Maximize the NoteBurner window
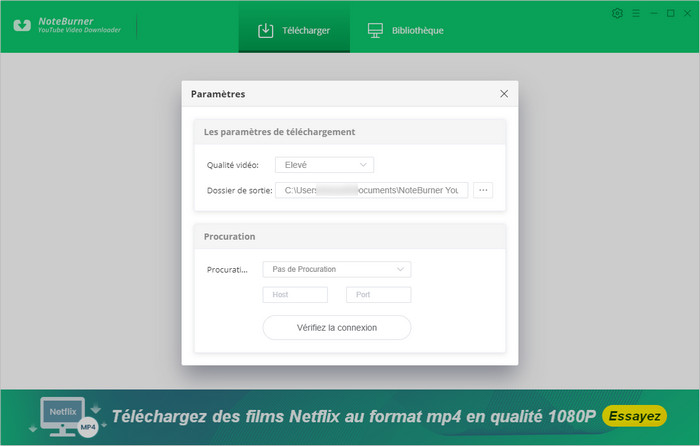Viewport: 700px width, 446px height. point(671,13)
